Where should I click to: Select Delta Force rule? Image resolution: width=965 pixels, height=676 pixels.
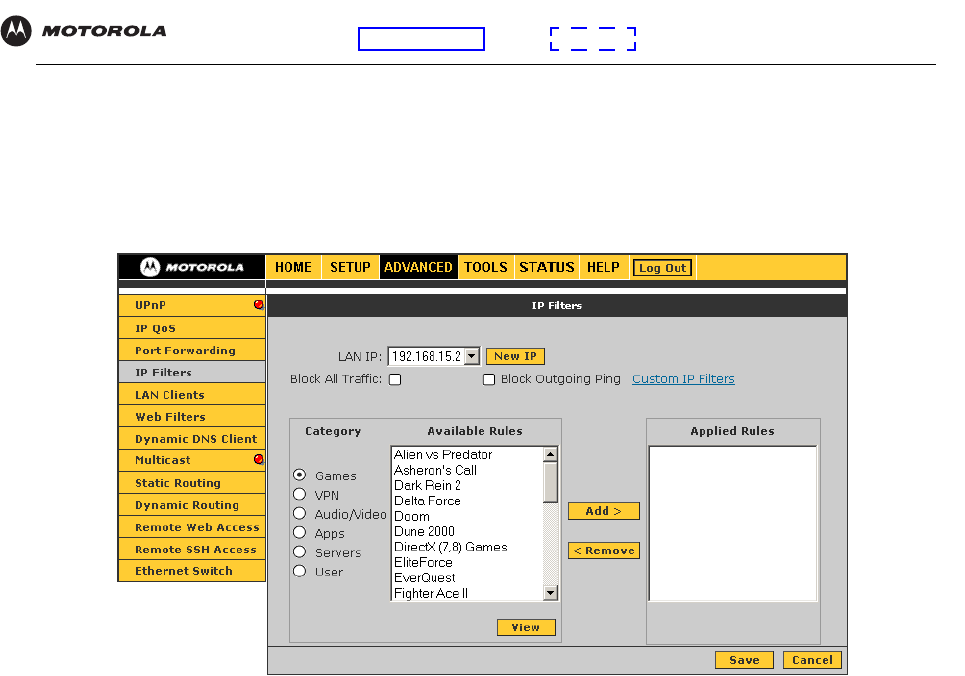(x=467, y=501)
